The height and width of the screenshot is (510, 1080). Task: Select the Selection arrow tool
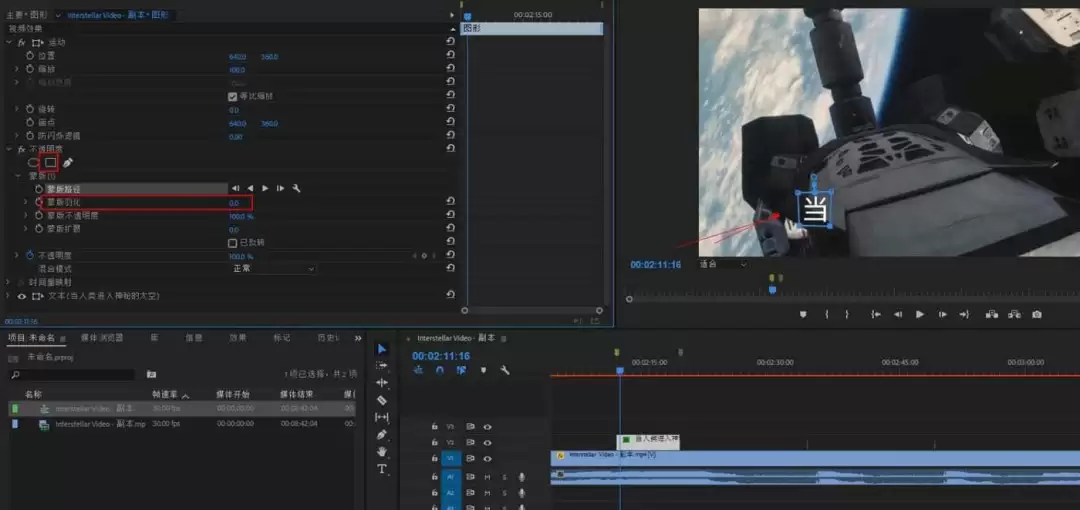(x=382, y=349)
